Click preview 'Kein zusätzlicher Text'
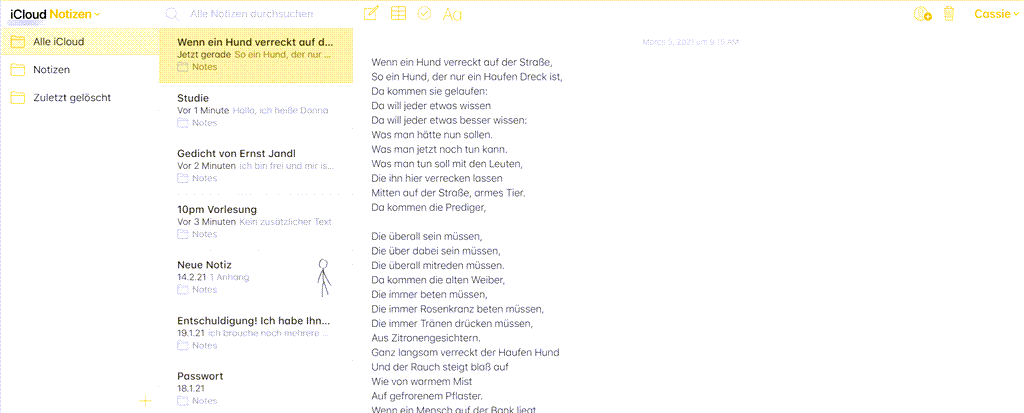The image size is (1024, 413). pos(285,222)
